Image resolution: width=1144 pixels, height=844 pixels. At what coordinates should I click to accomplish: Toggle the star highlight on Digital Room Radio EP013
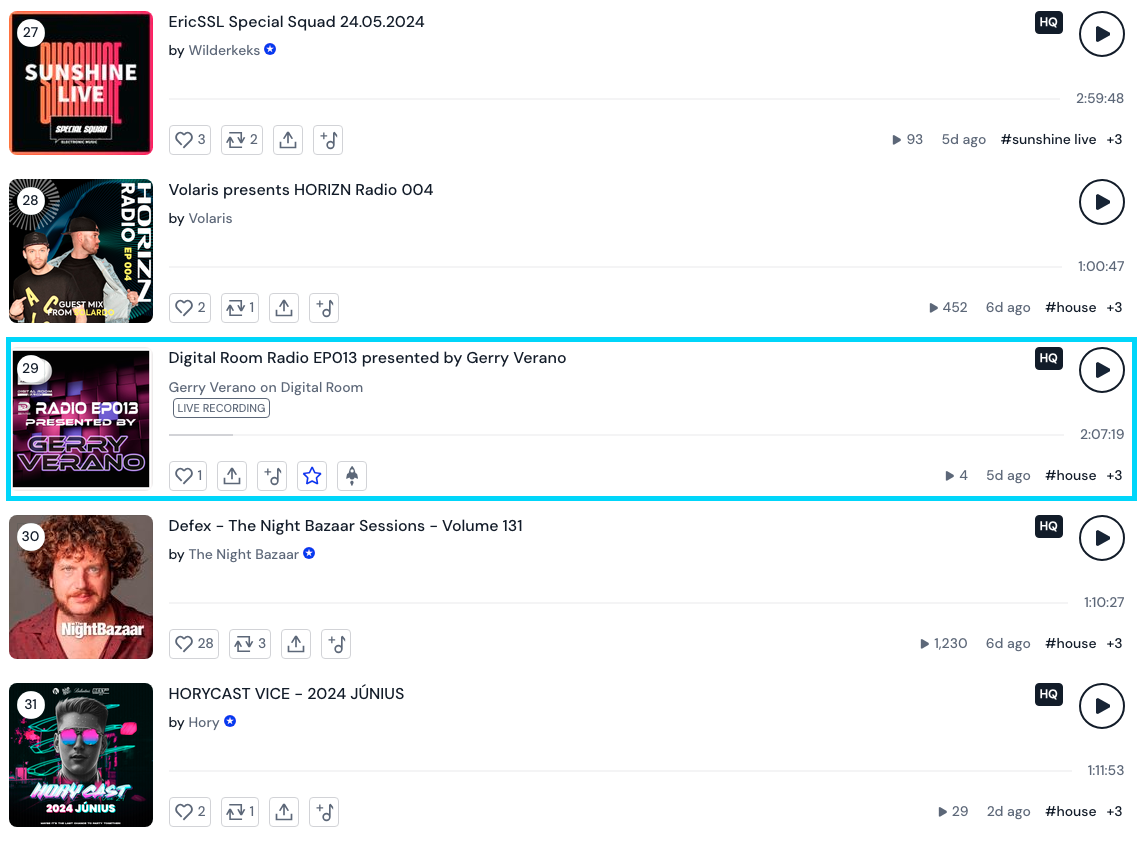pyautogui.click(x=312, y=476)
